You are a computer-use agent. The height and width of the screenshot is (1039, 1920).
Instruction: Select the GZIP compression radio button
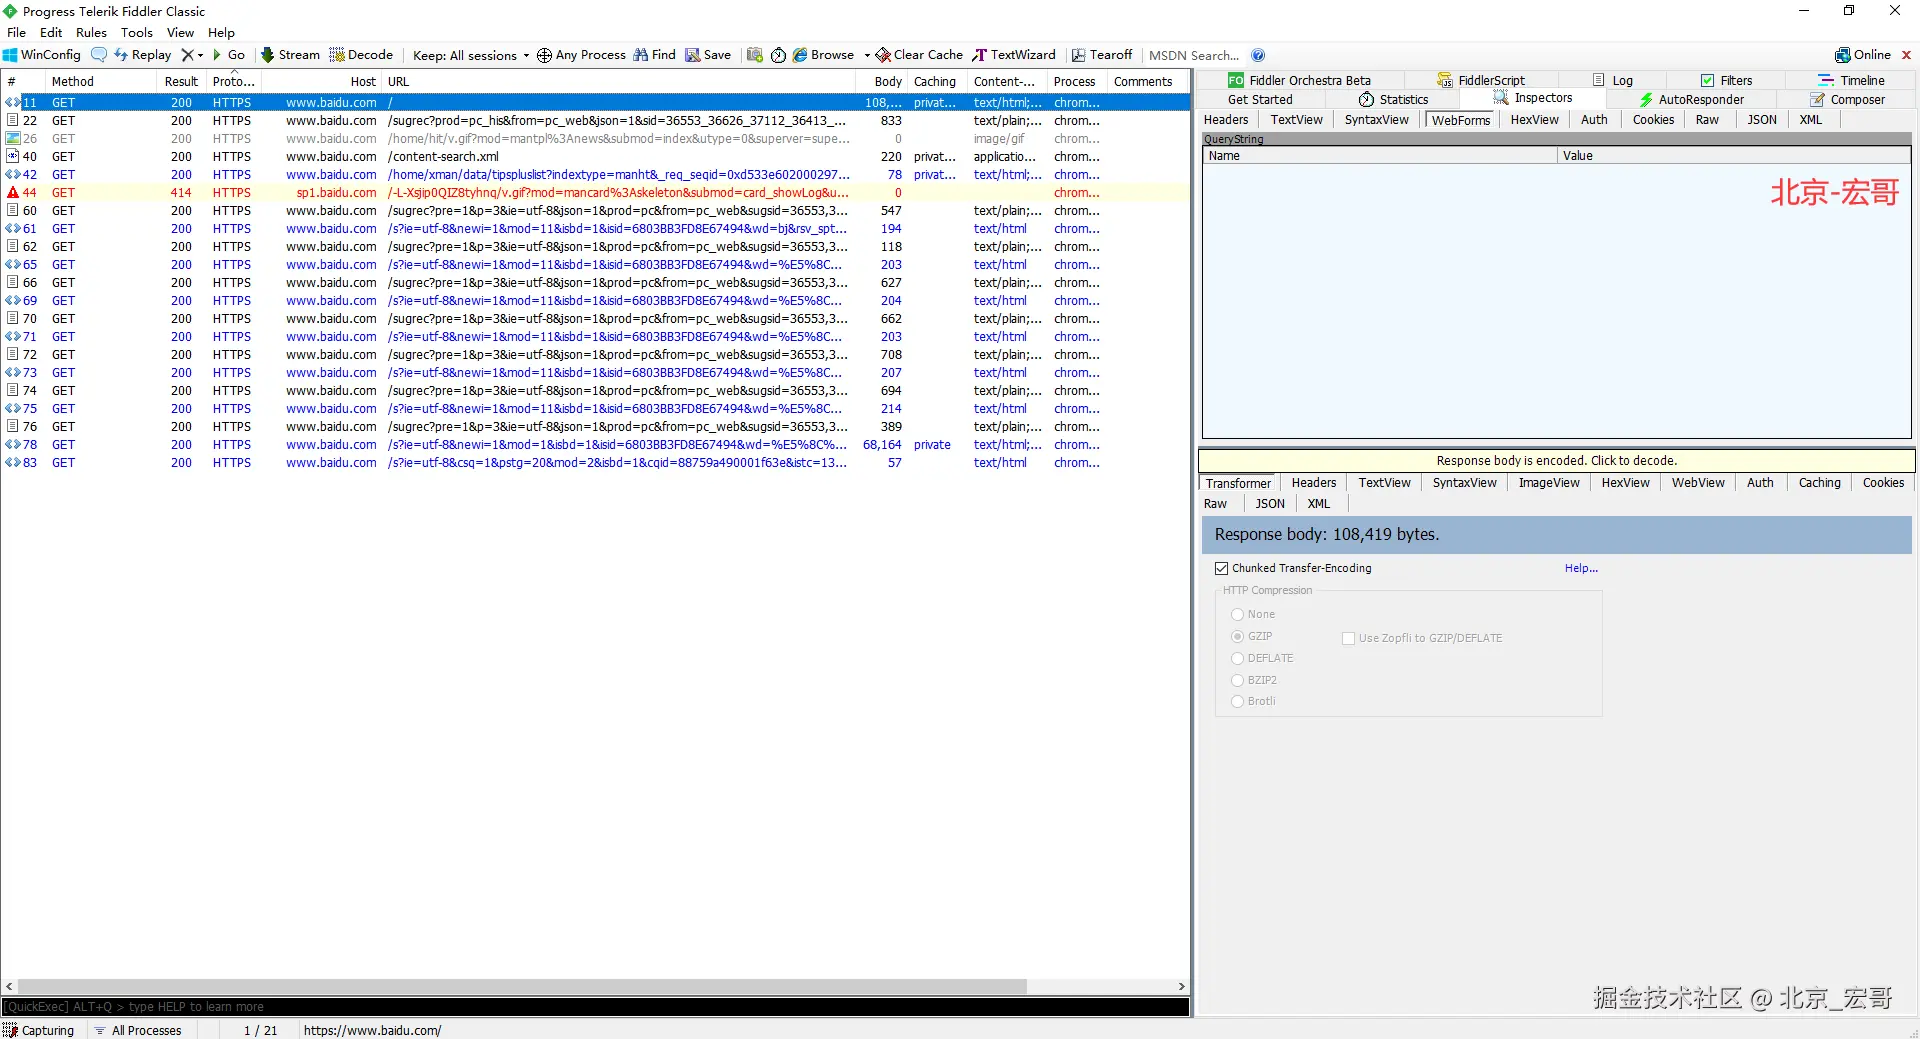1237,636
